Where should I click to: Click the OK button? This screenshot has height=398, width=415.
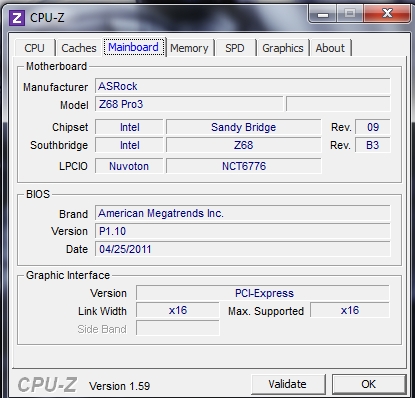369,384
